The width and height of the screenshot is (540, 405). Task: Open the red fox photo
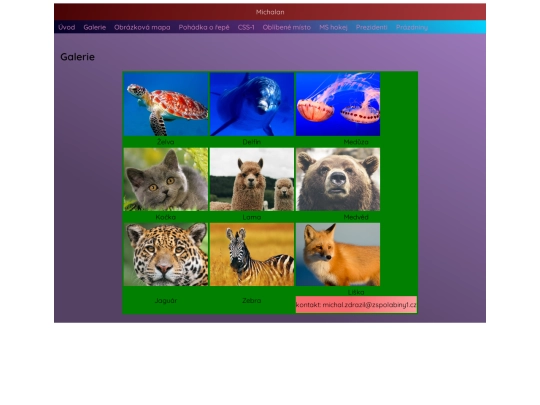pos(338,255)
